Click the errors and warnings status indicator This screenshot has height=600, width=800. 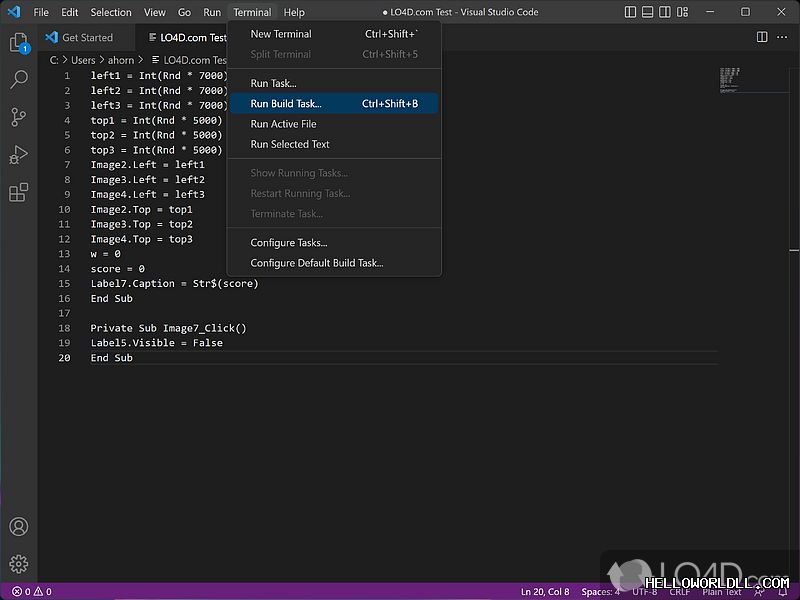32,592
